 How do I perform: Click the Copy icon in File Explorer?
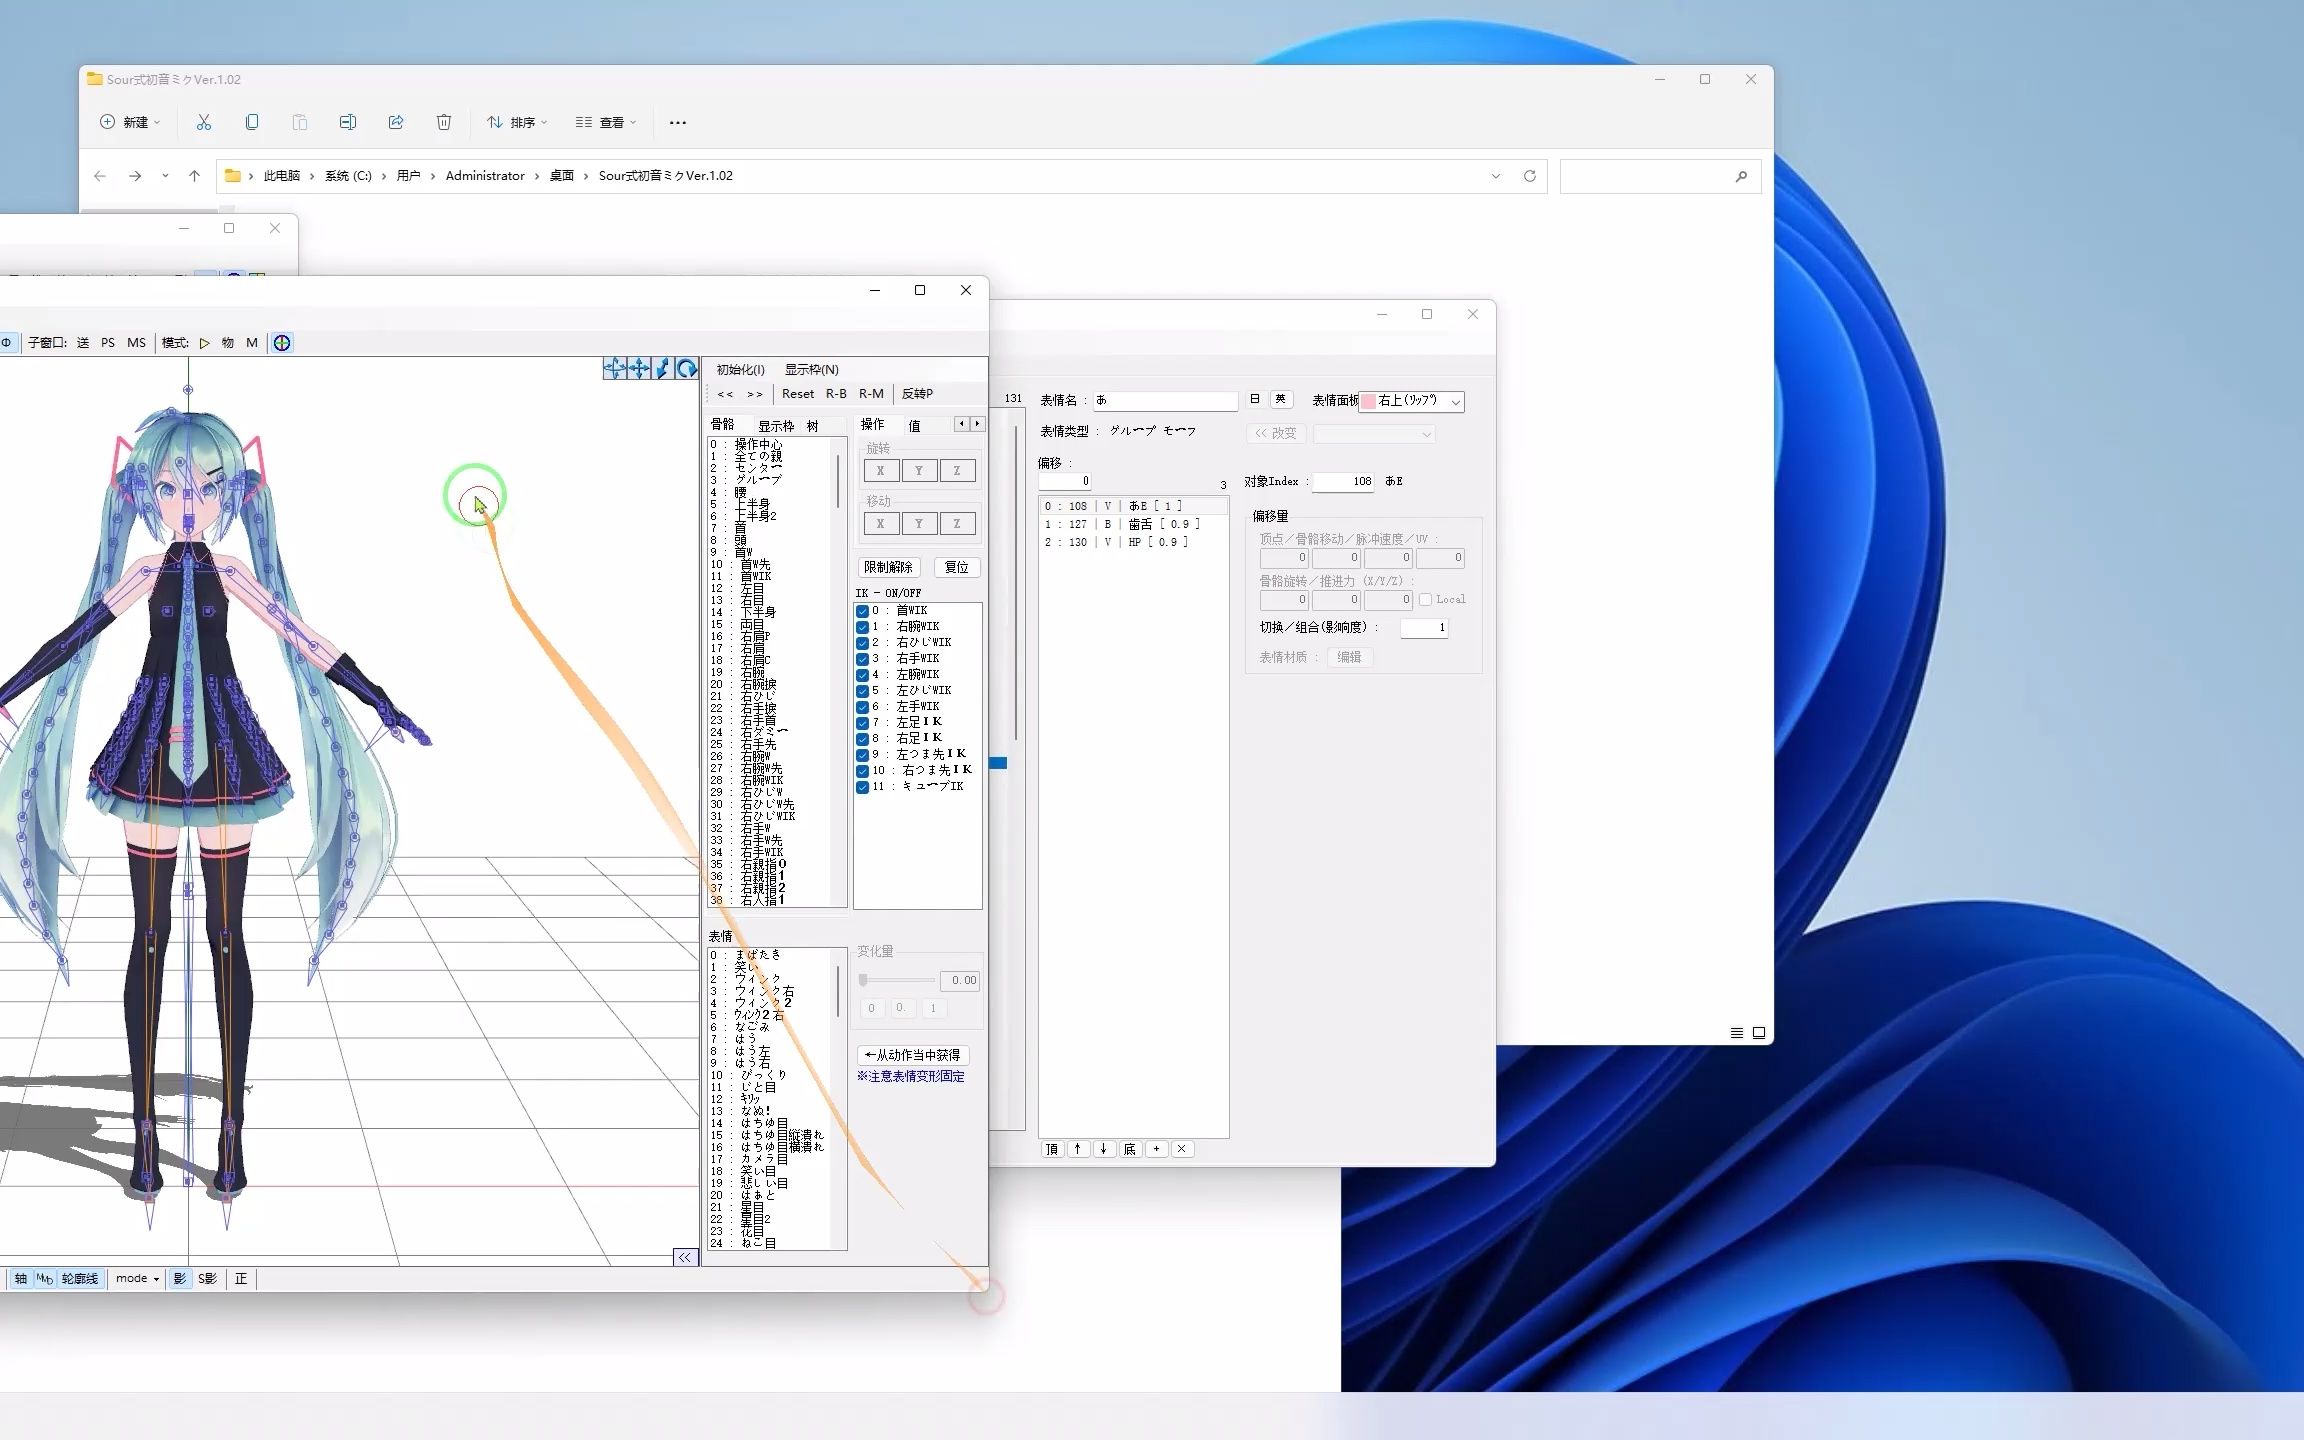[x=252, y=122]
